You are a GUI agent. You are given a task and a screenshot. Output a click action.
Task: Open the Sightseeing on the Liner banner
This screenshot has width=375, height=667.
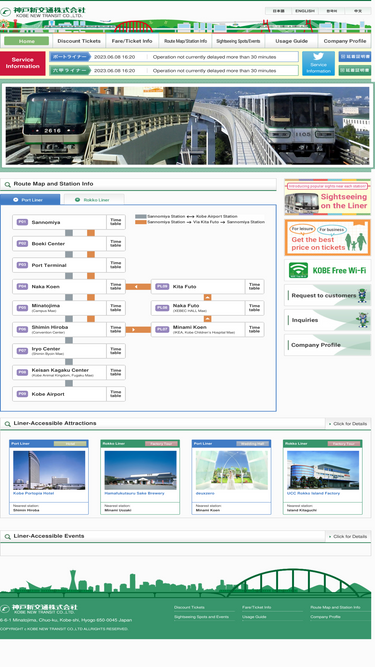pos(327,197)
